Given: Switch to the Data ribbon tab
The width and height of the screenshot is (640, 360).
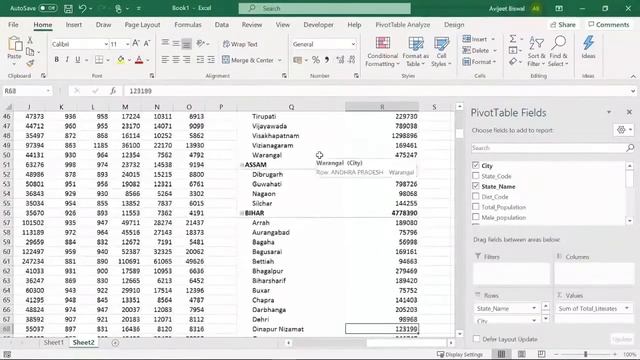Looking at the screenshot, I should click(222, 25).
